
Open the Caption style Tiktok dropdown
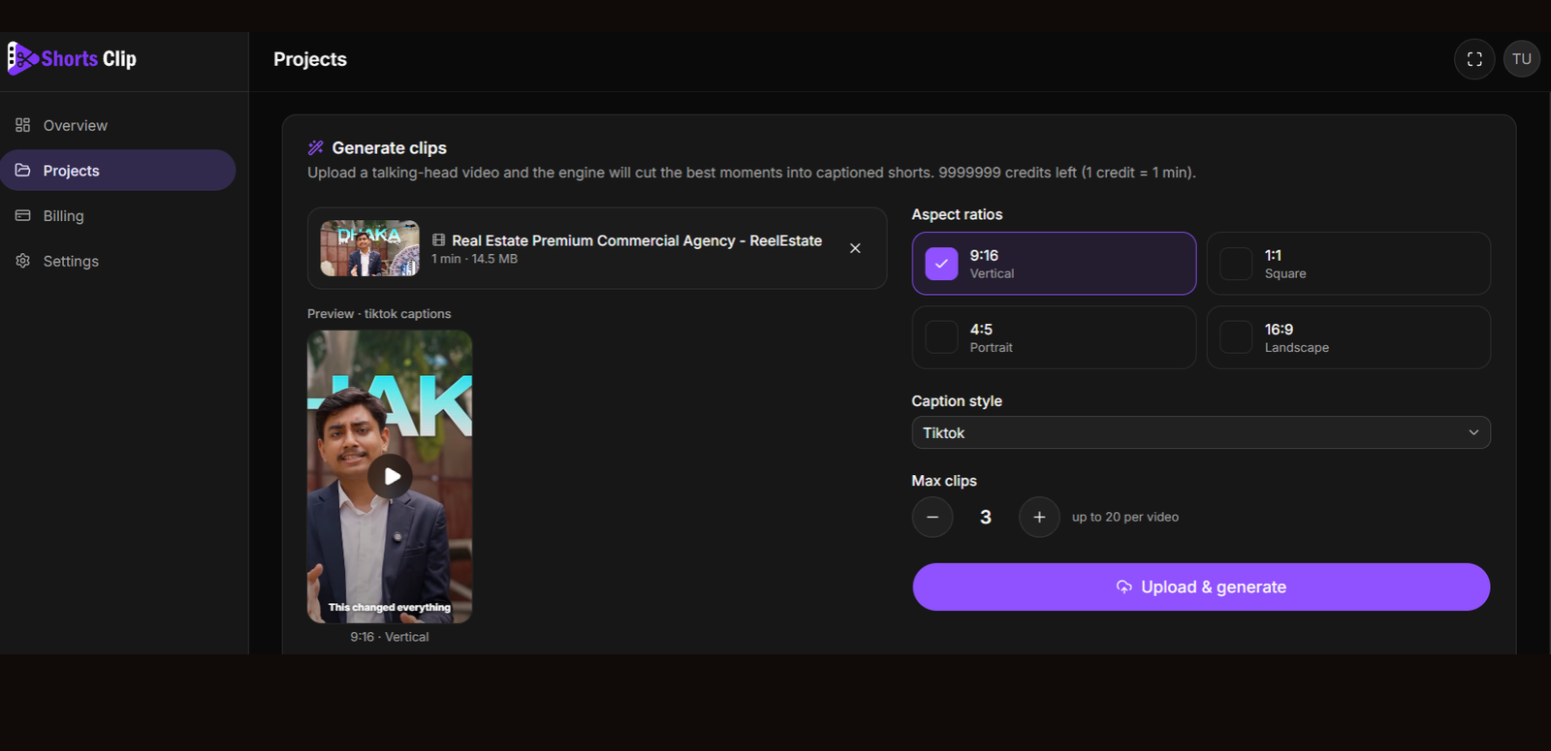pyautogui.click(x=1201, y=432)
